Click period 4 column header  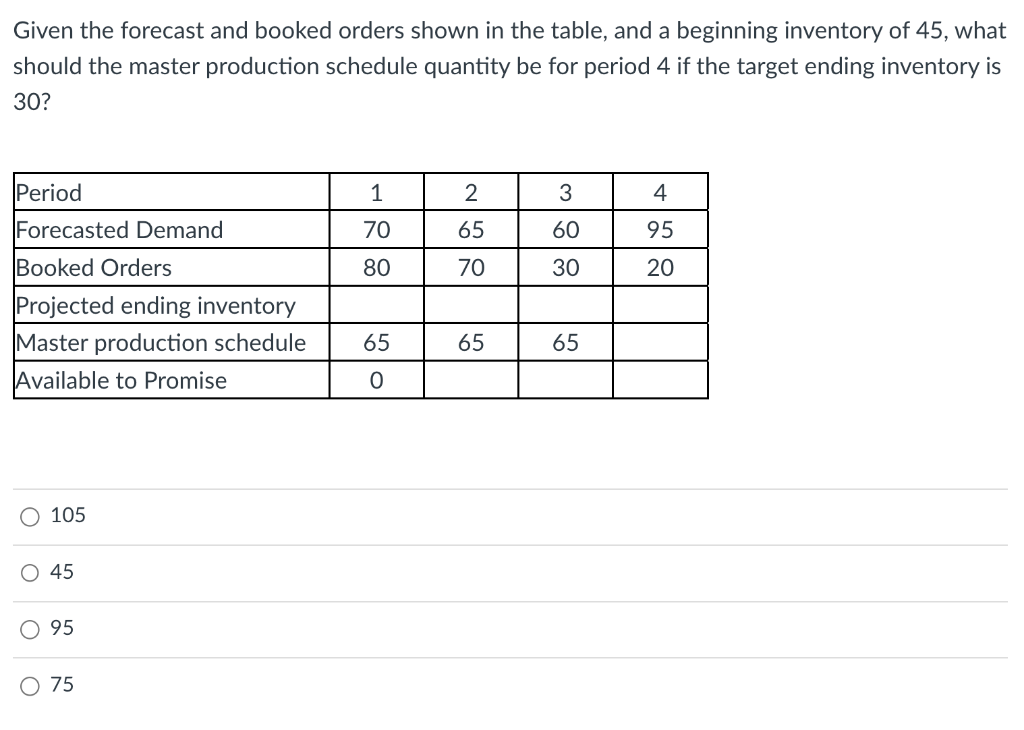click(x=660, y=192)
